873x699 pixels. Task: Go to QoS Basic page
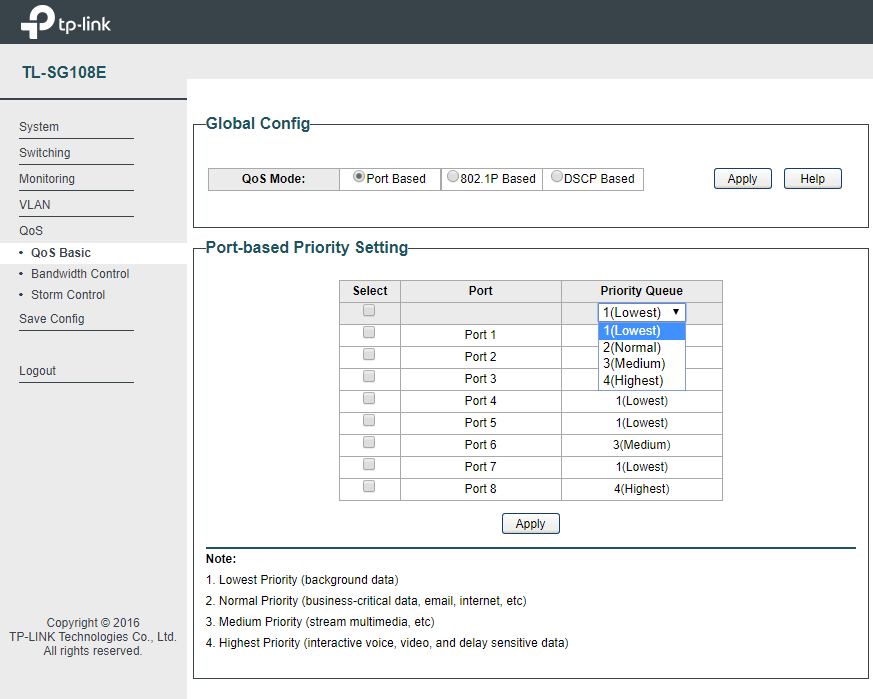pyautogui.click(x=61, y=253)
